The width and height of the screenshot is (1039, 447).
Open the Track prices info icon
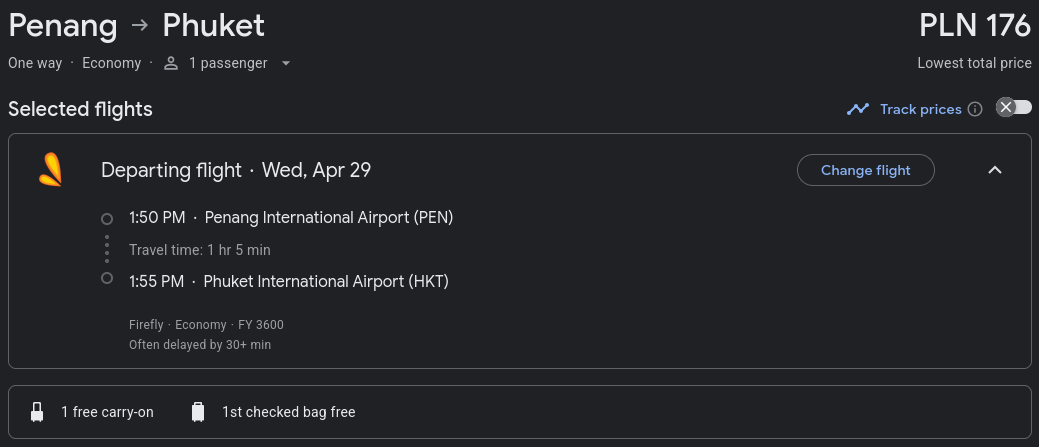pyautogui.click(x=975, y=109)
